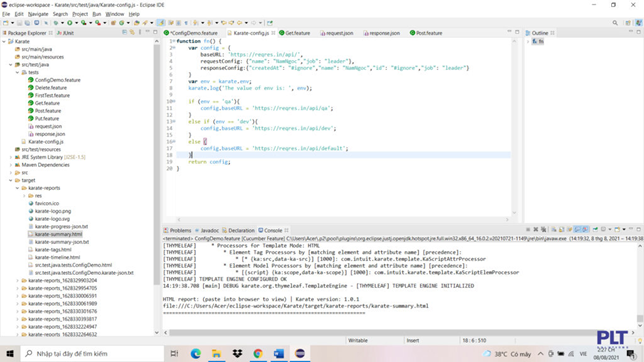Click the search magnifier at top right
This screenshot has height=362, width=644.
point(615,23)
